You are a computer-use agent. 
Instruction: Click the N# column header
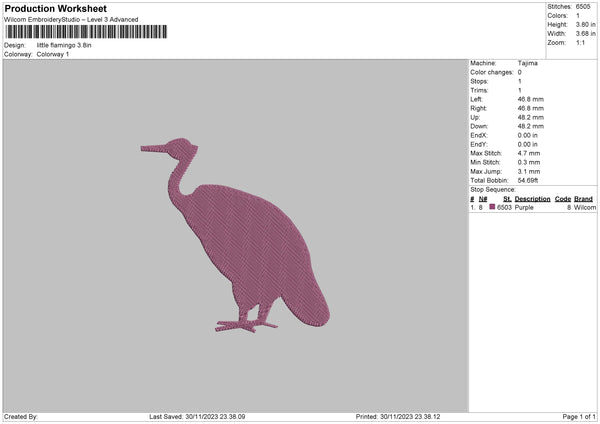pyautogui.click(x=483, y=198)
